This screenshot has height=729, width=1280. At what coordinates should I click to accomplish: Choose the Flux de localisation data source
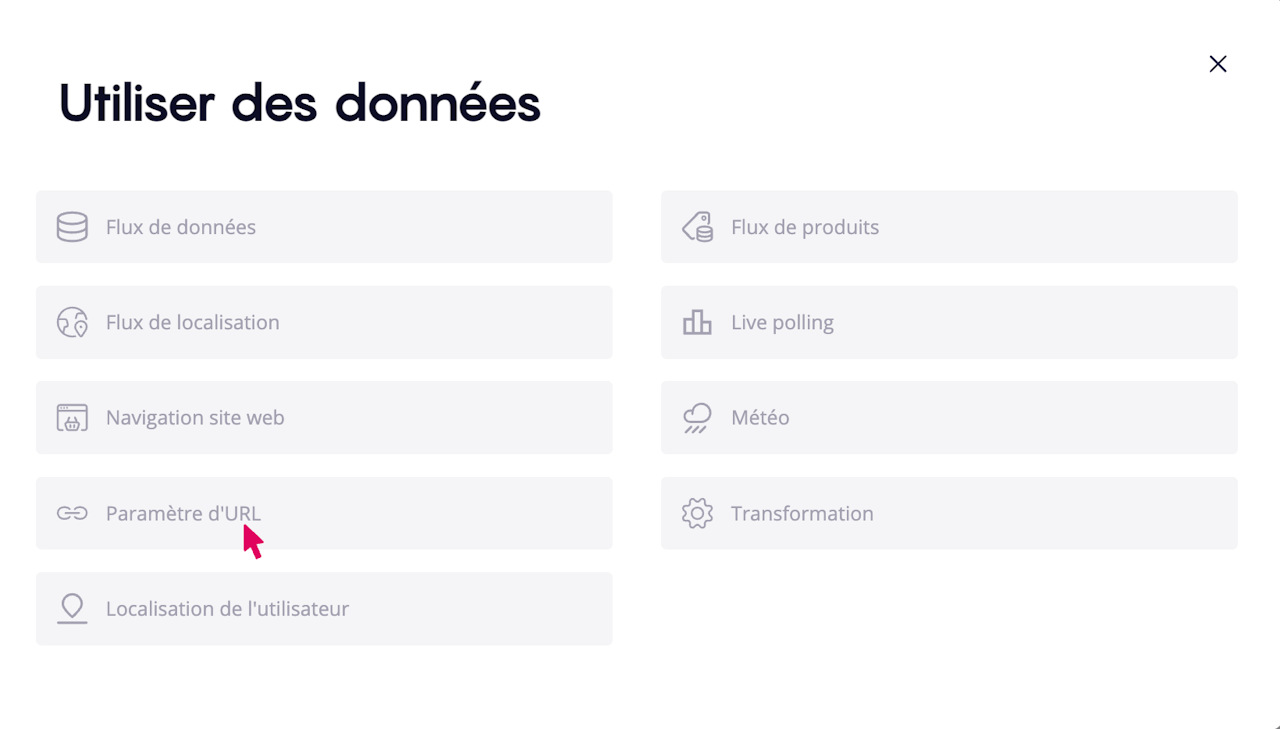coord(324,323)
